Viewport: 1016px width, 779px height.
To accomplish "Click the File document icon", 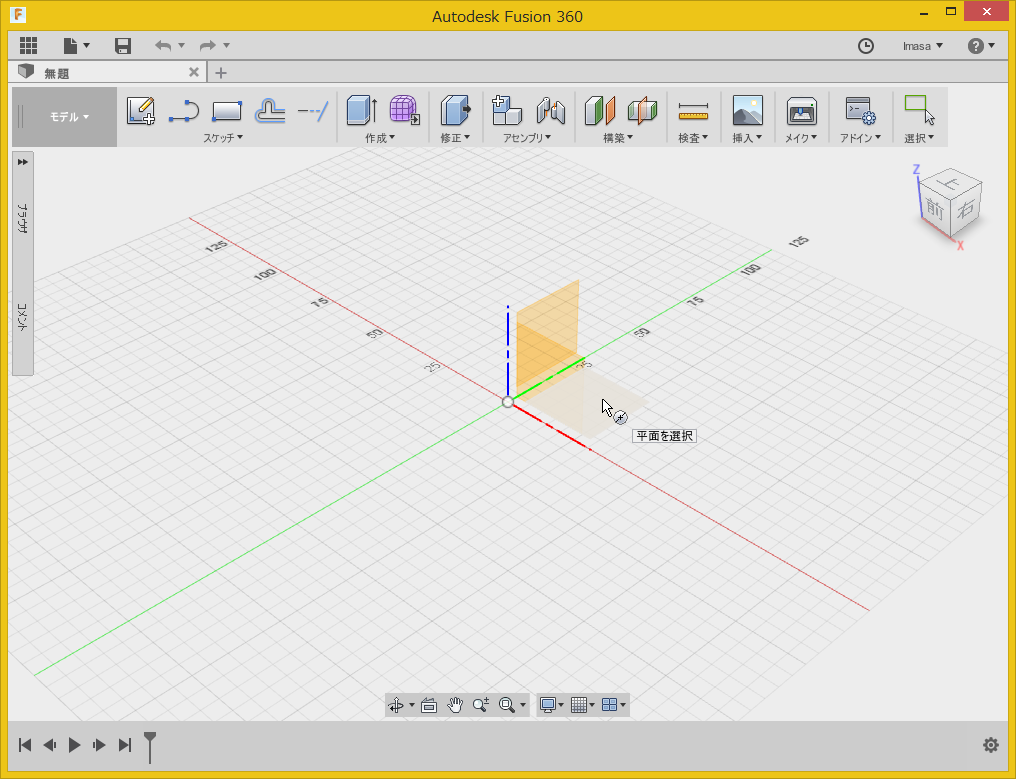I will click(x=70, y=45).
